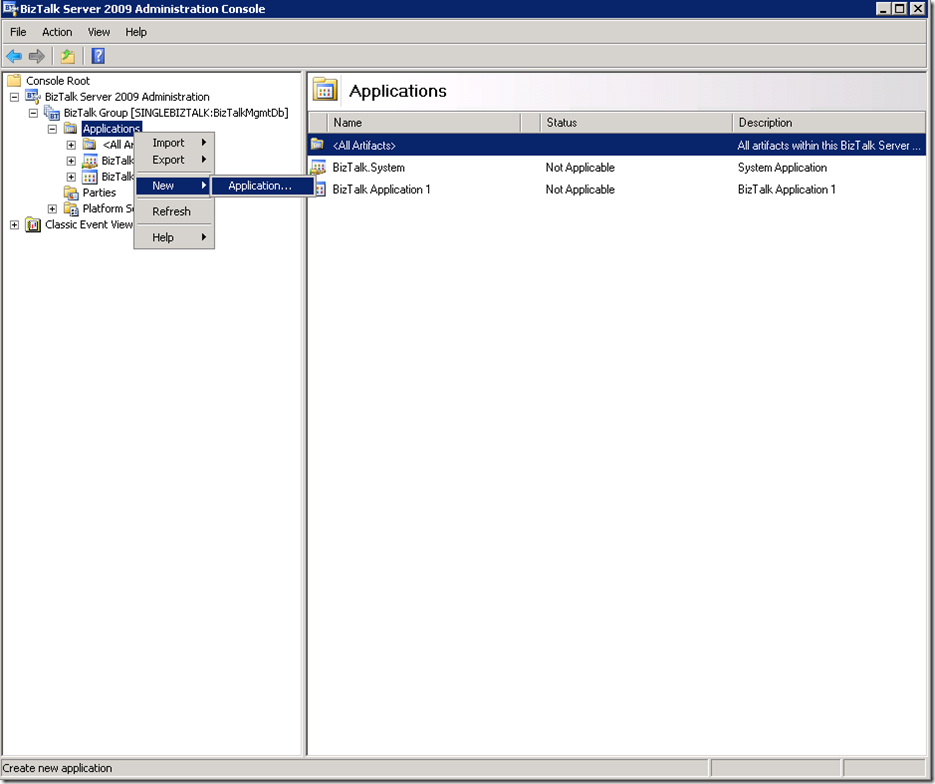Click the Platform Settings node icon
The height and width of the screenshot is (784, 935).
pyautogui.click(x=71, y=209)
